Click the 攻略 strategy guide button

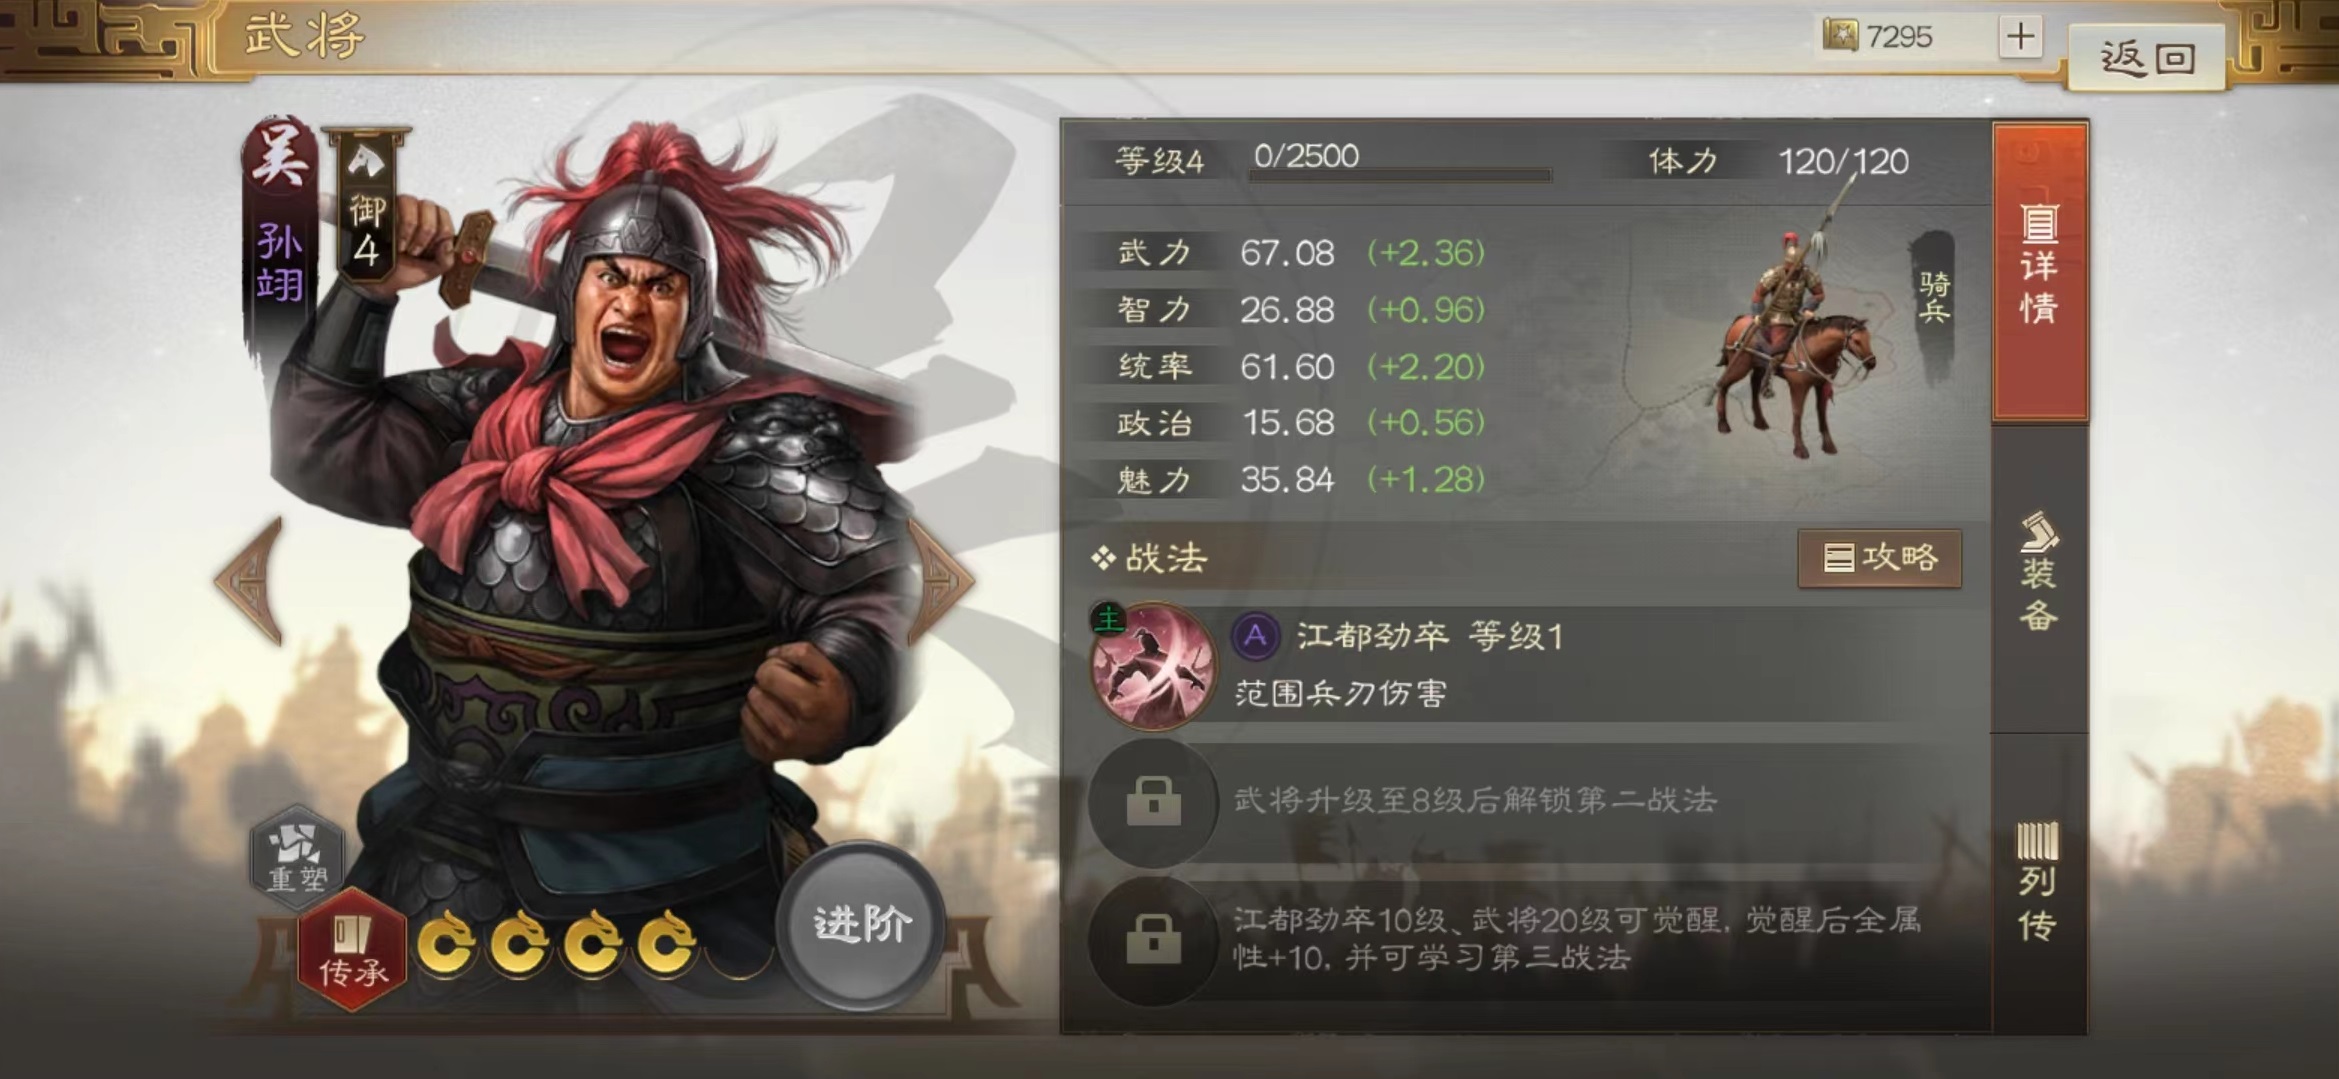pos(1879,558)
